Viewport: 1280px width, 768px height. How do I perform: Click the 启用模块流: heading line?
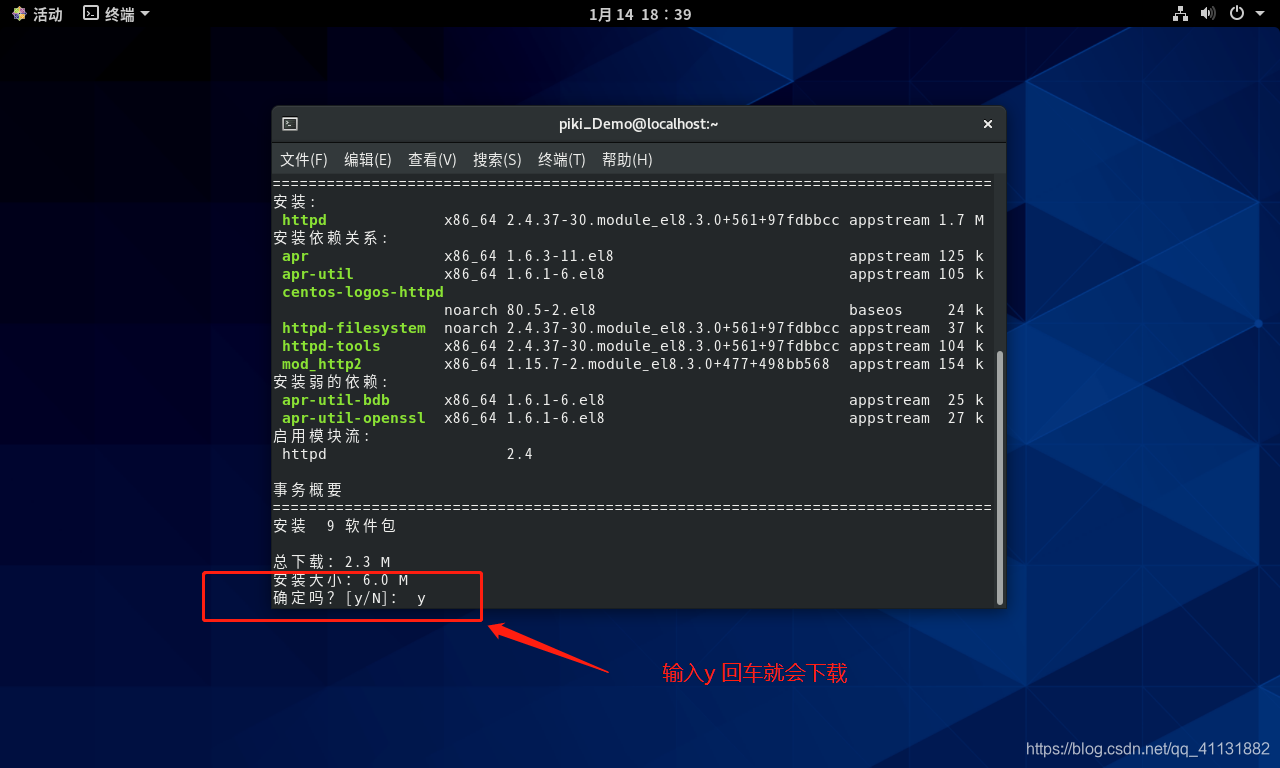tap(322, 436)
